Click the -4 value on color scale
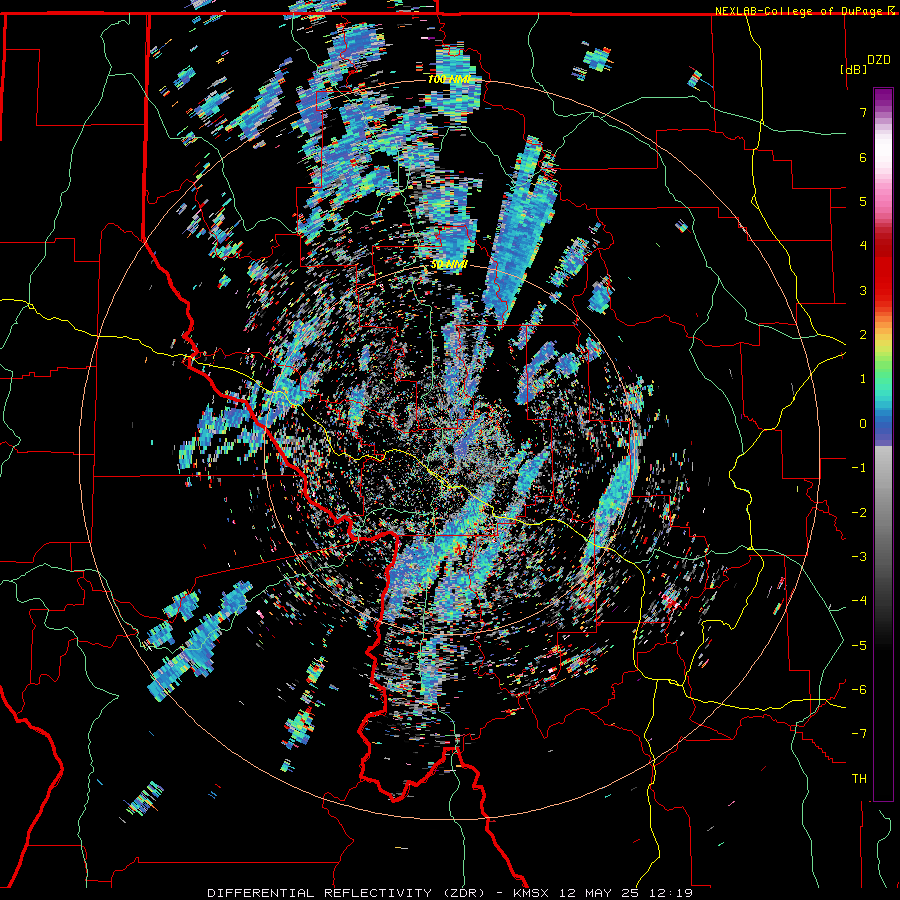The width and height of the screenshot is (900, 900). 859,601
